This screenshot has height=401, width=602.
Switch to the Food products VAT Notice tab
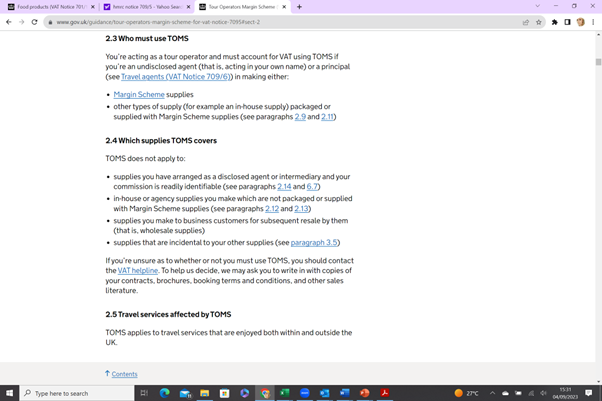click(46, 7)
